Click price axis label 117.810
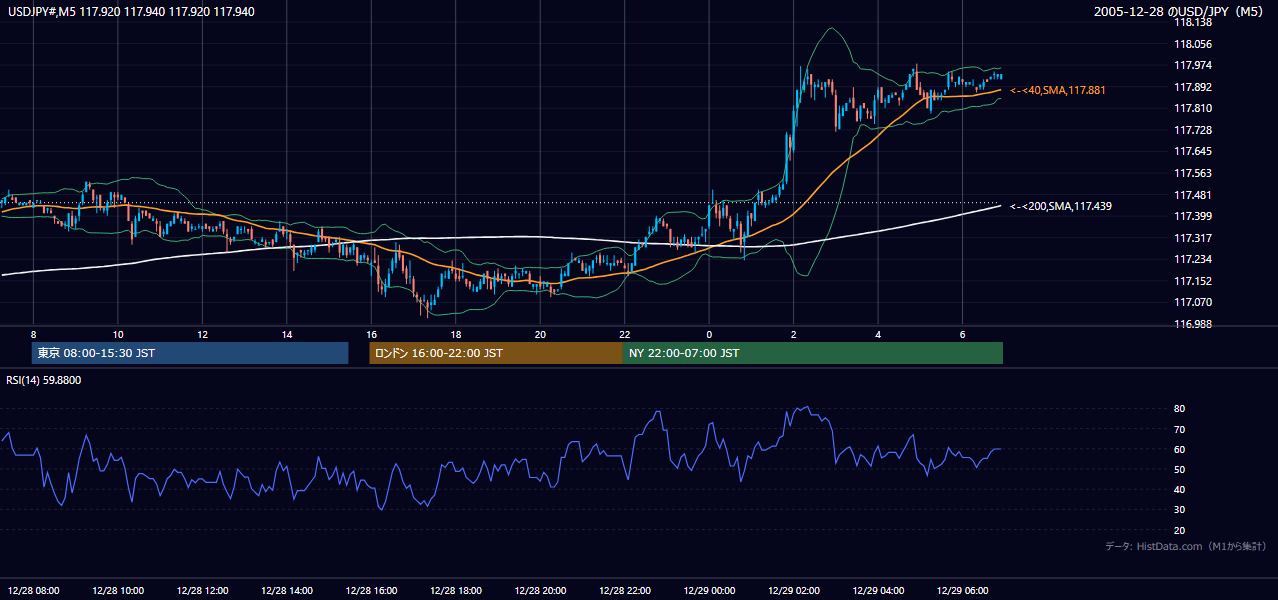This screenshot has width=1278, height=600. pyautogui.click(x=1192, y=109)
